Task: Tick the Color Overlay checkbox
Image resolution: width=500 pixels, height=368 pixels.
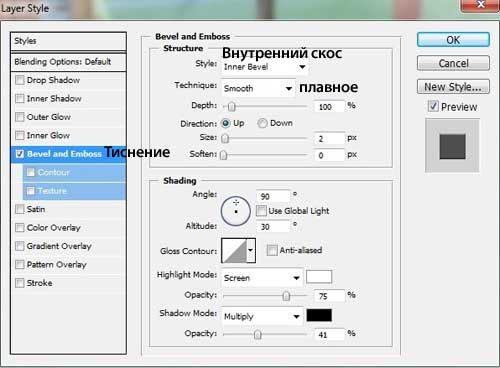Action: click(x=20, y=228)
